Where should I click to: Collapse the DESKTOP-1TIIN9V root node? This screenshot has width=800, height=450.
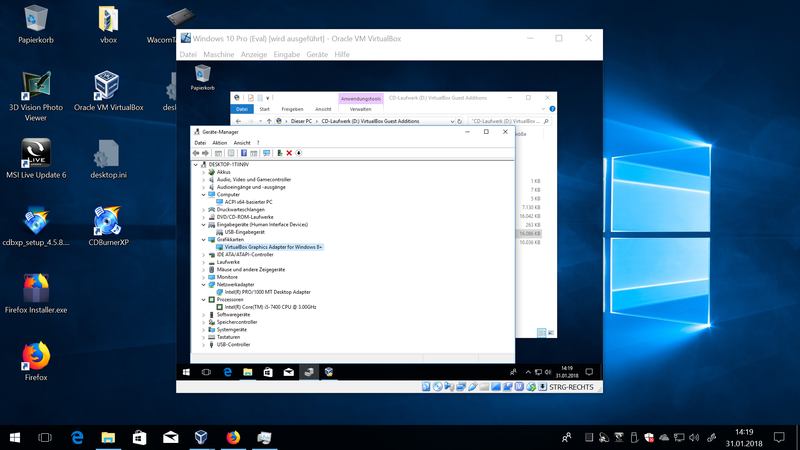coord(195,165)
